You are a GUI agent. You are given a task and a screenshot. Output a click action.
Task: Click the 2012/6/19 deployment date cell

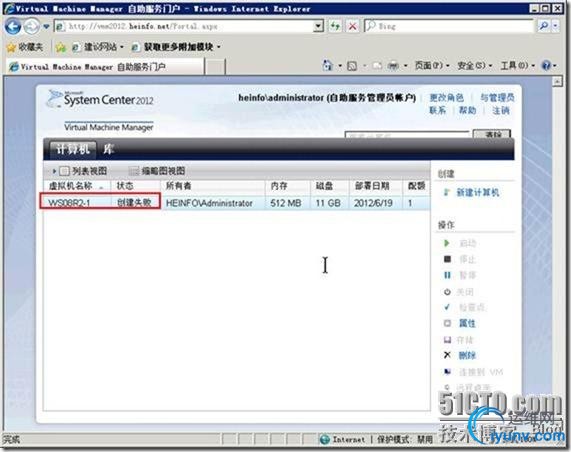tap(373, 203)
